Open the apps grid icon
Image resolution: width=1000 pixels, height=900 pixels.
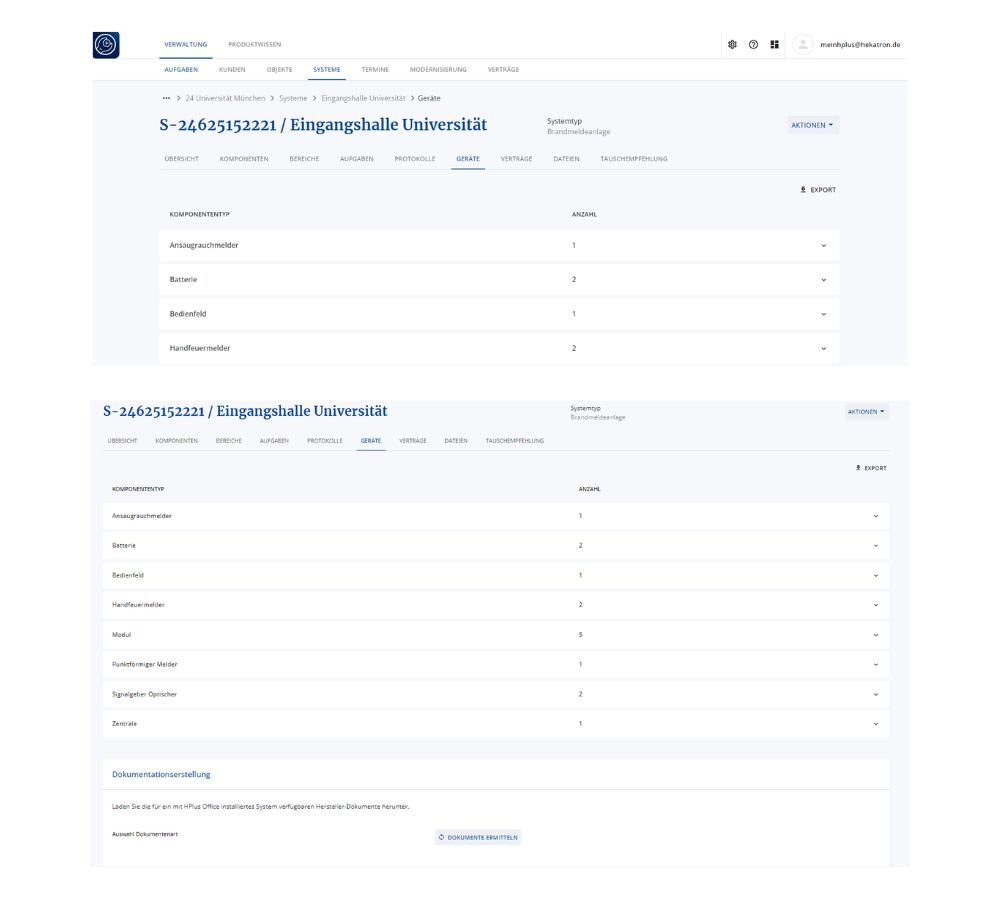point(775,45)
